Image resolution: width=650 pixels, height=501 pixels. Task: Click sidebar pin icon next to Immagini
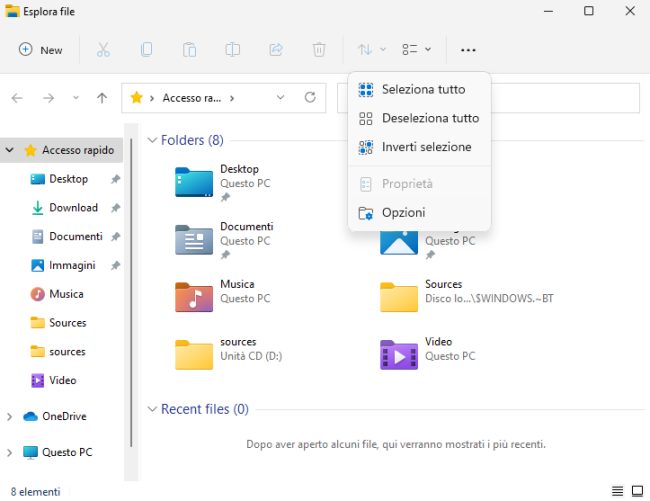pos(115,265)
